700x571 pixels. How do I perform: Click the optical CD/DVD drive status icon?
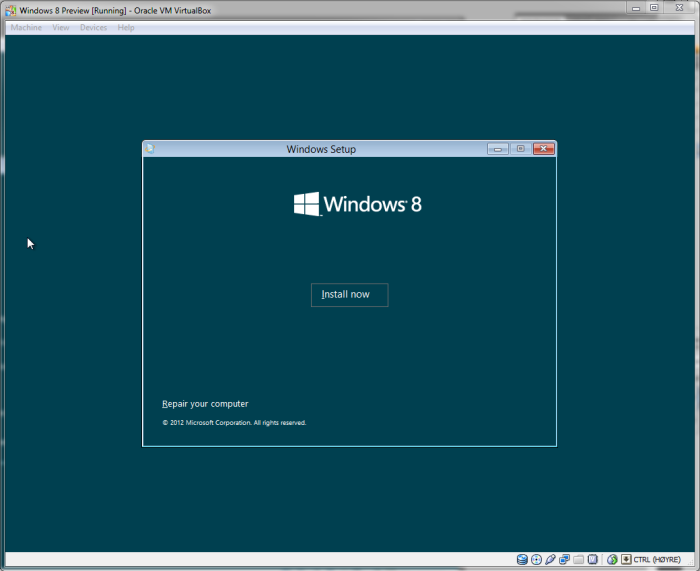tap(536, 559)
